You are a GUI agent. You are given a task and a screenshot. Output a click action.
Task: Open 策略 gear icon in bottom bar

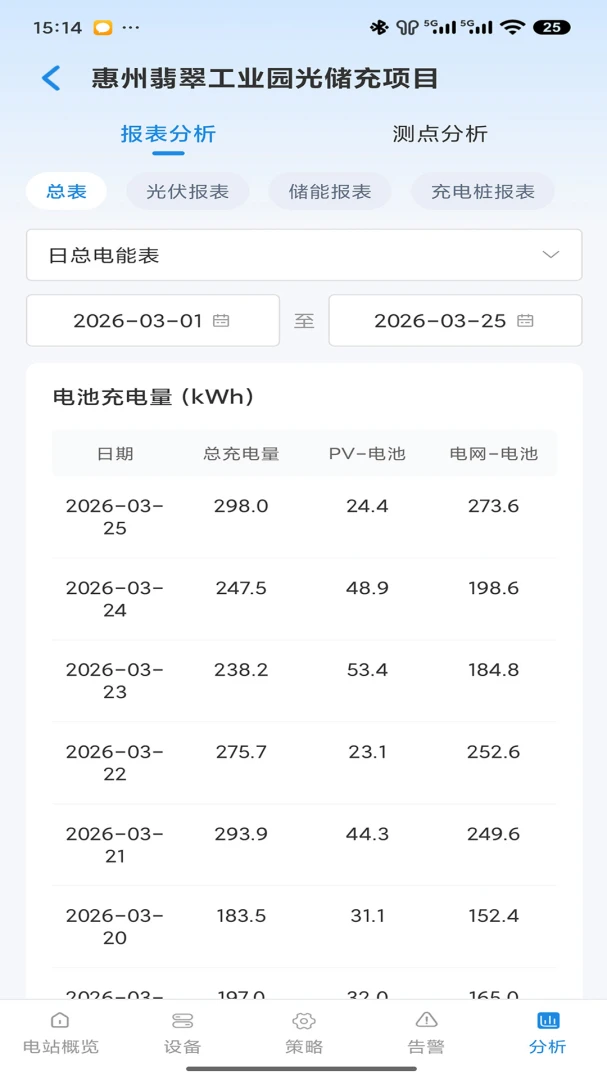(304, 1020)
